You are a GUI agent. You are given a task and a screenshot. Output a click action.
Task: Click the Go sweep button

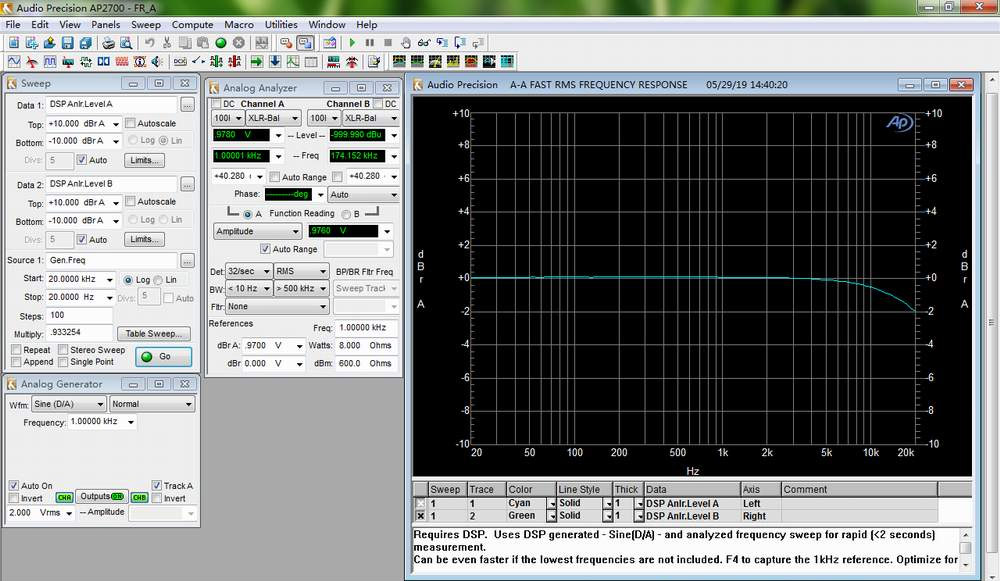[163, 357]
